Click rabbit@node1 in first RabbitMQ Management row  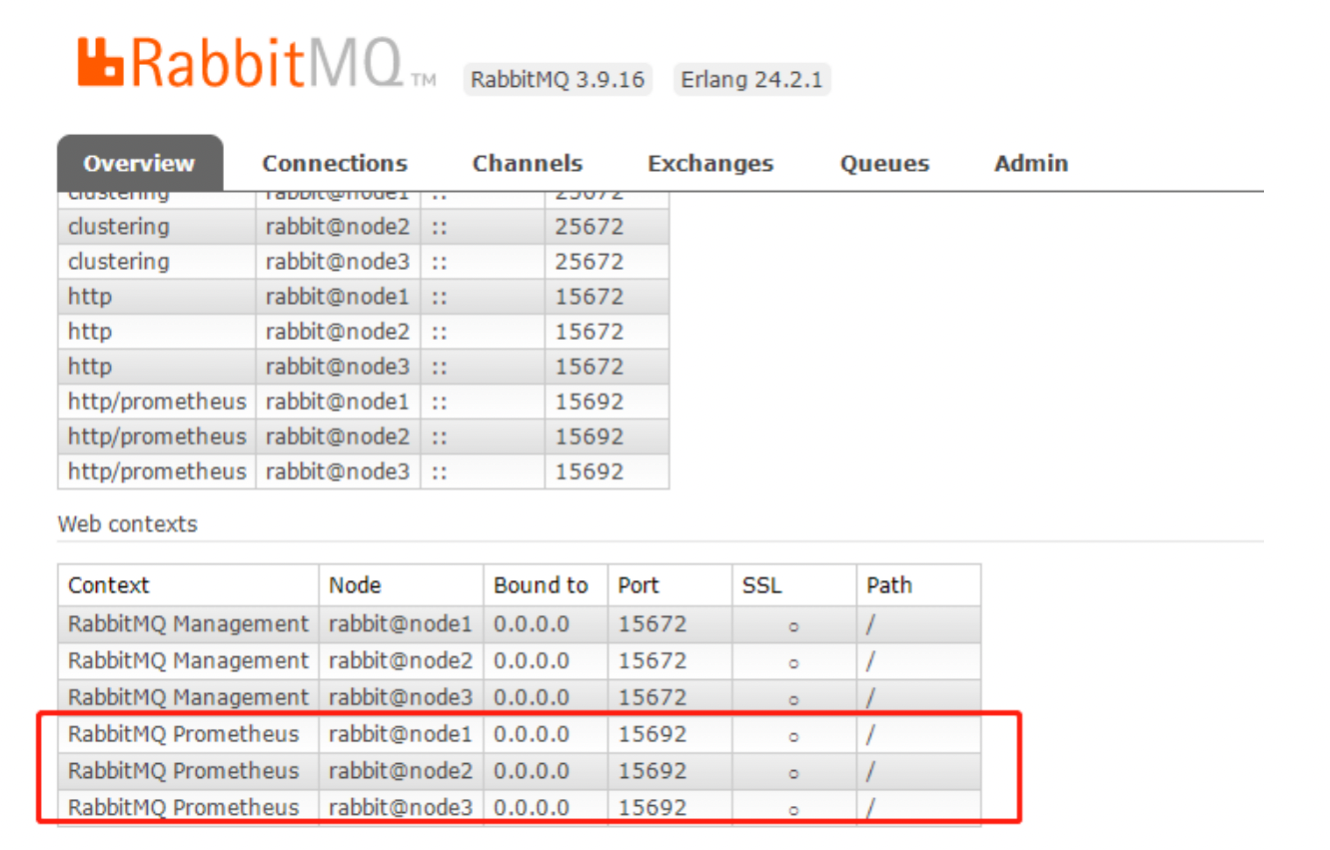pyautogui.click(x=400, y=624)
